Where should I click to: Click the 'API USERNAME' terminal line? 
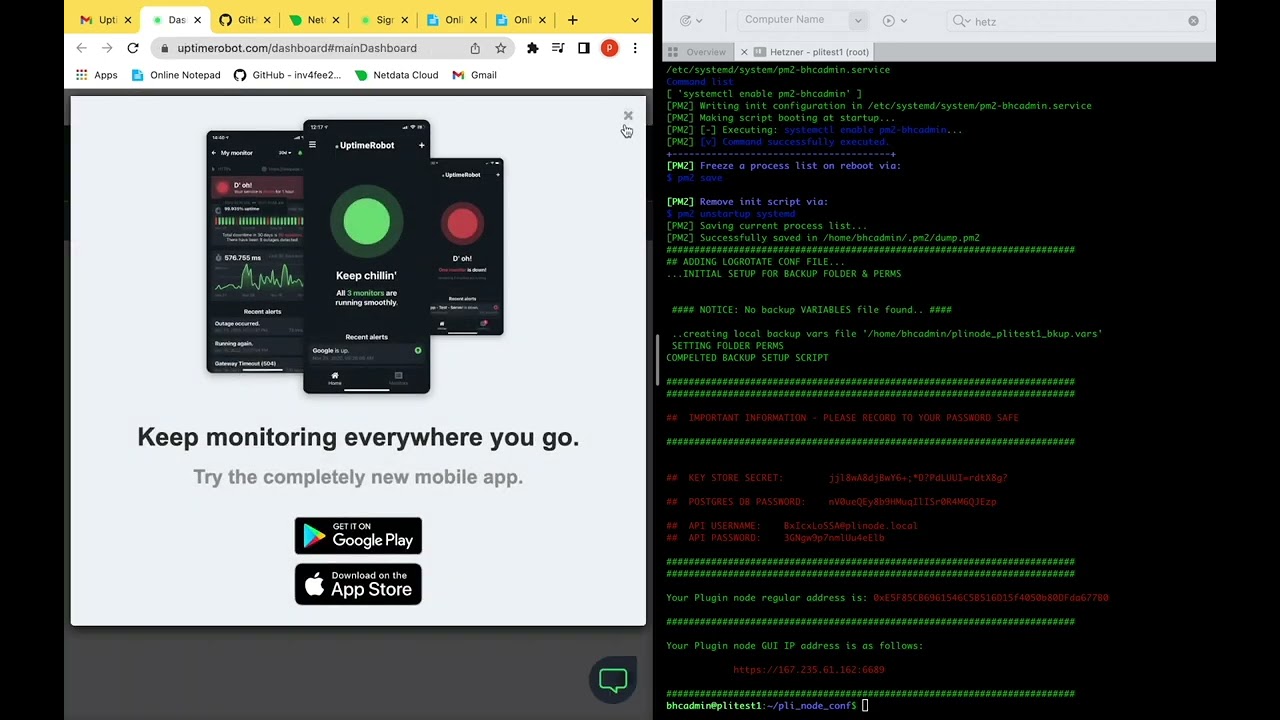click(792, 526)
